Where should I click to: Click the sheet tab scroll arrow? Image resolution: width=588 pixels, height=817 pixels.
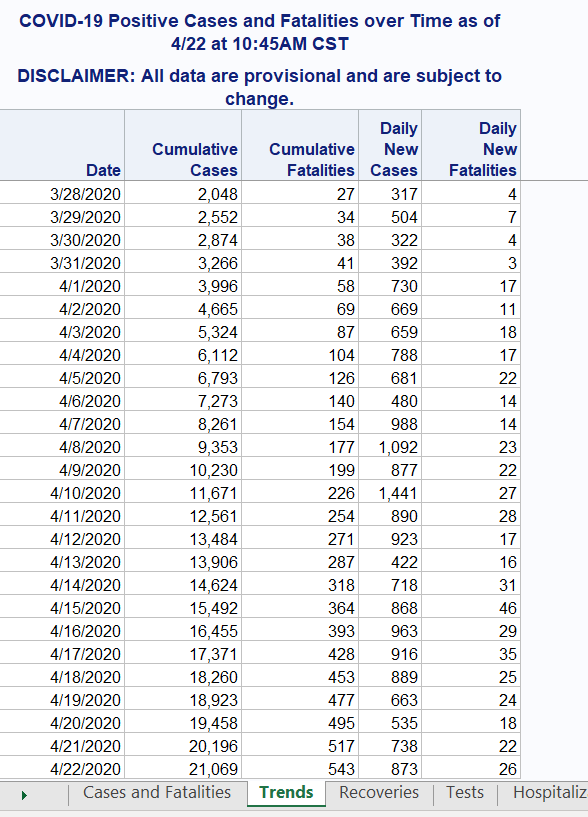pos(24,795)
